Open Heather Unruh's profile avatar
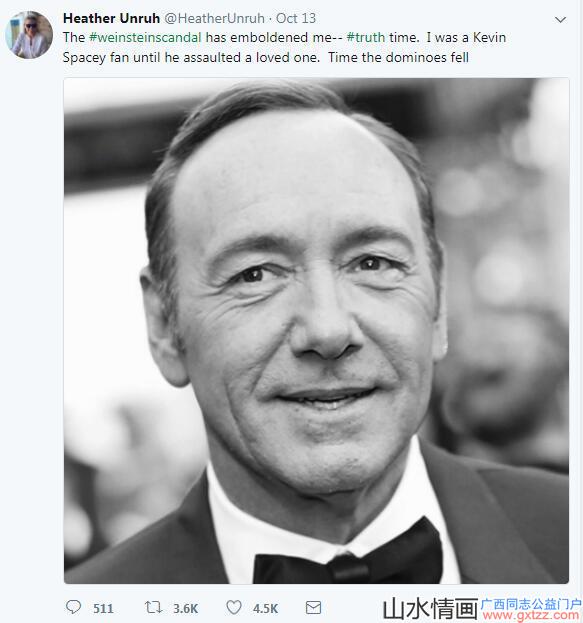The width and height of the screenshot is (583, 623). [29, 35]
